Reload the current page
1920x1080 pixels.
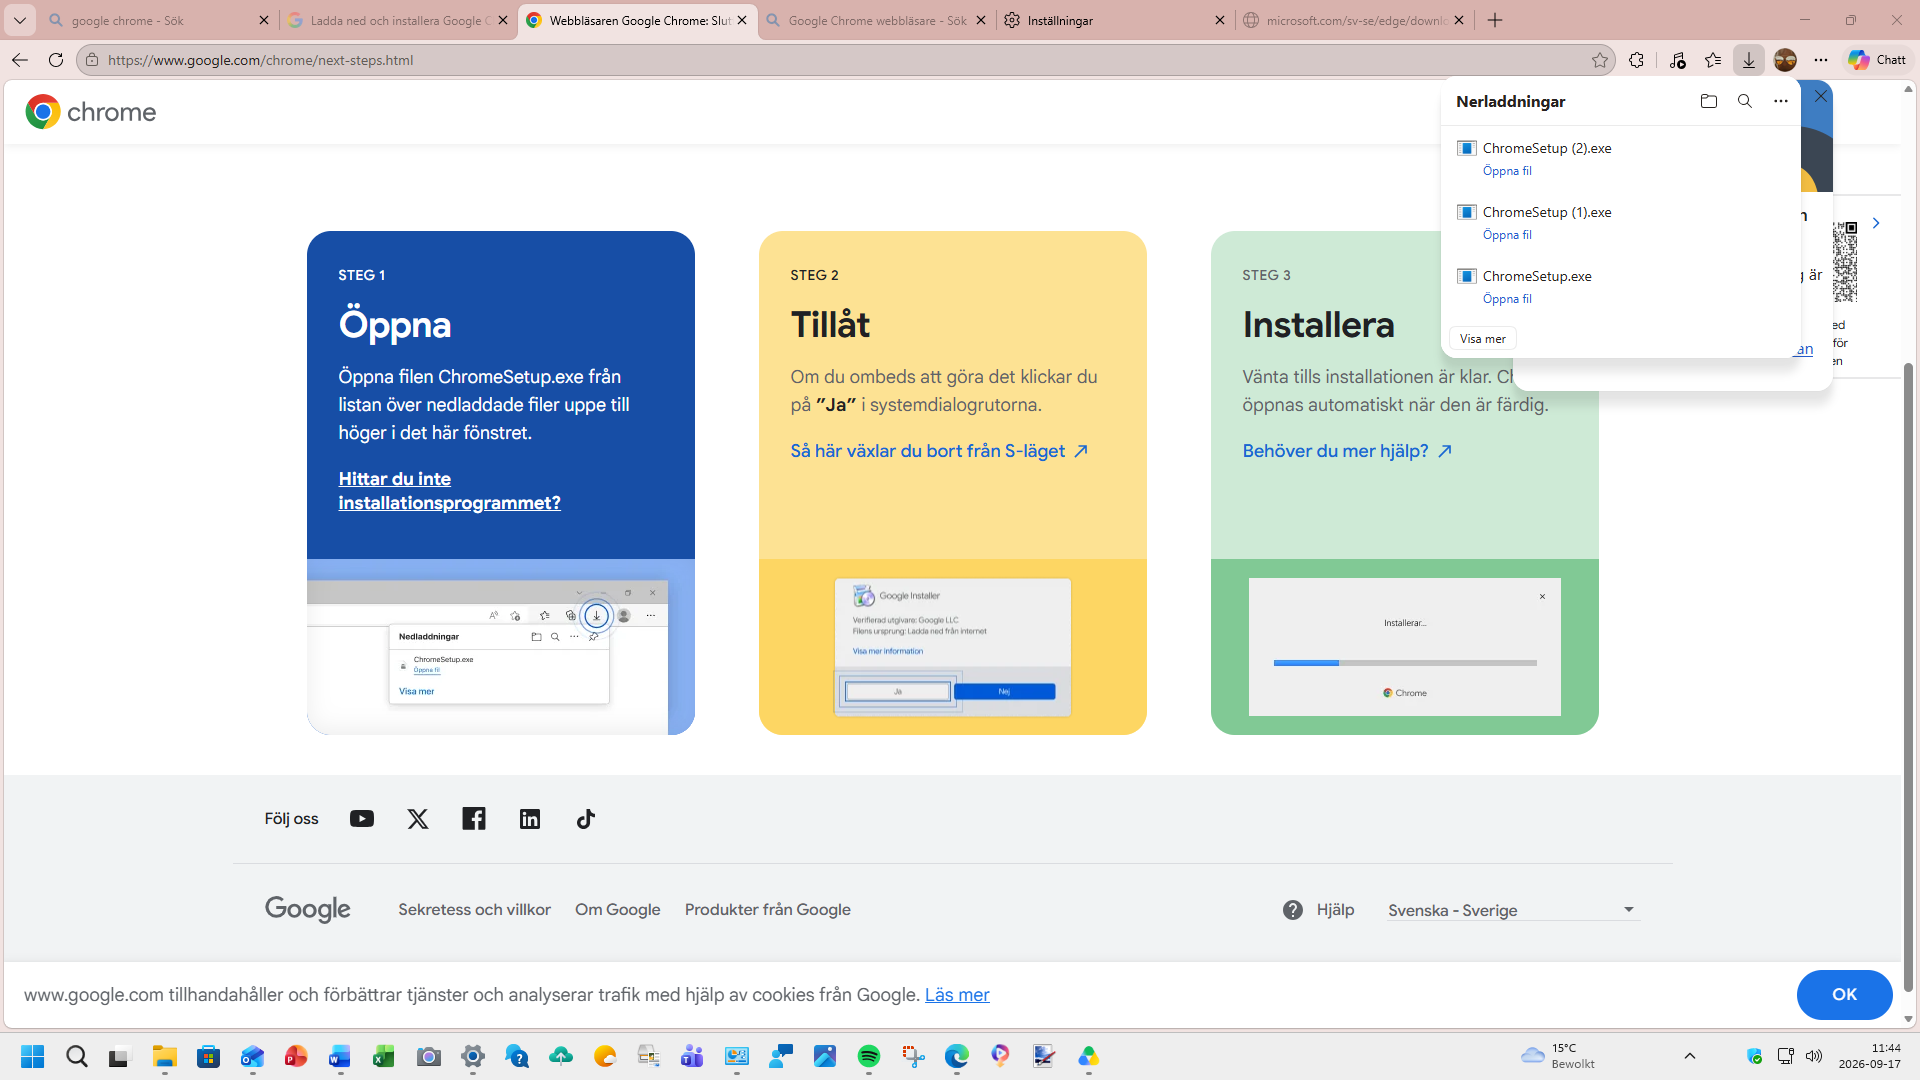(x=56, y=60)
